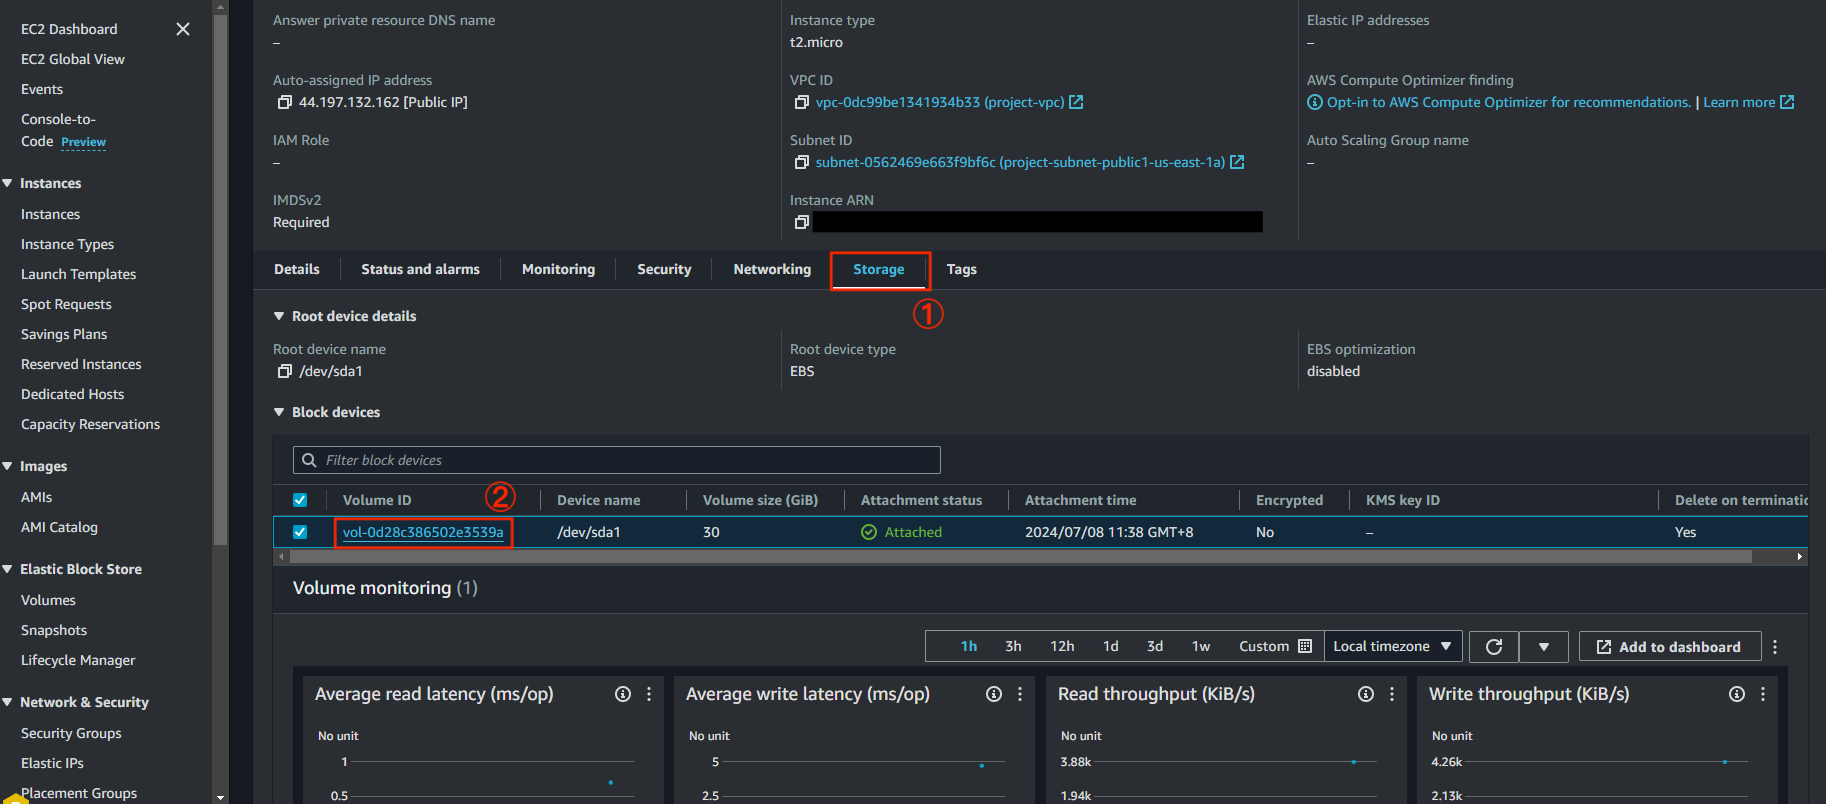1826x804 pixels.
Task: Open the volume monitoring overflow menu
Action: point(1775,647)
